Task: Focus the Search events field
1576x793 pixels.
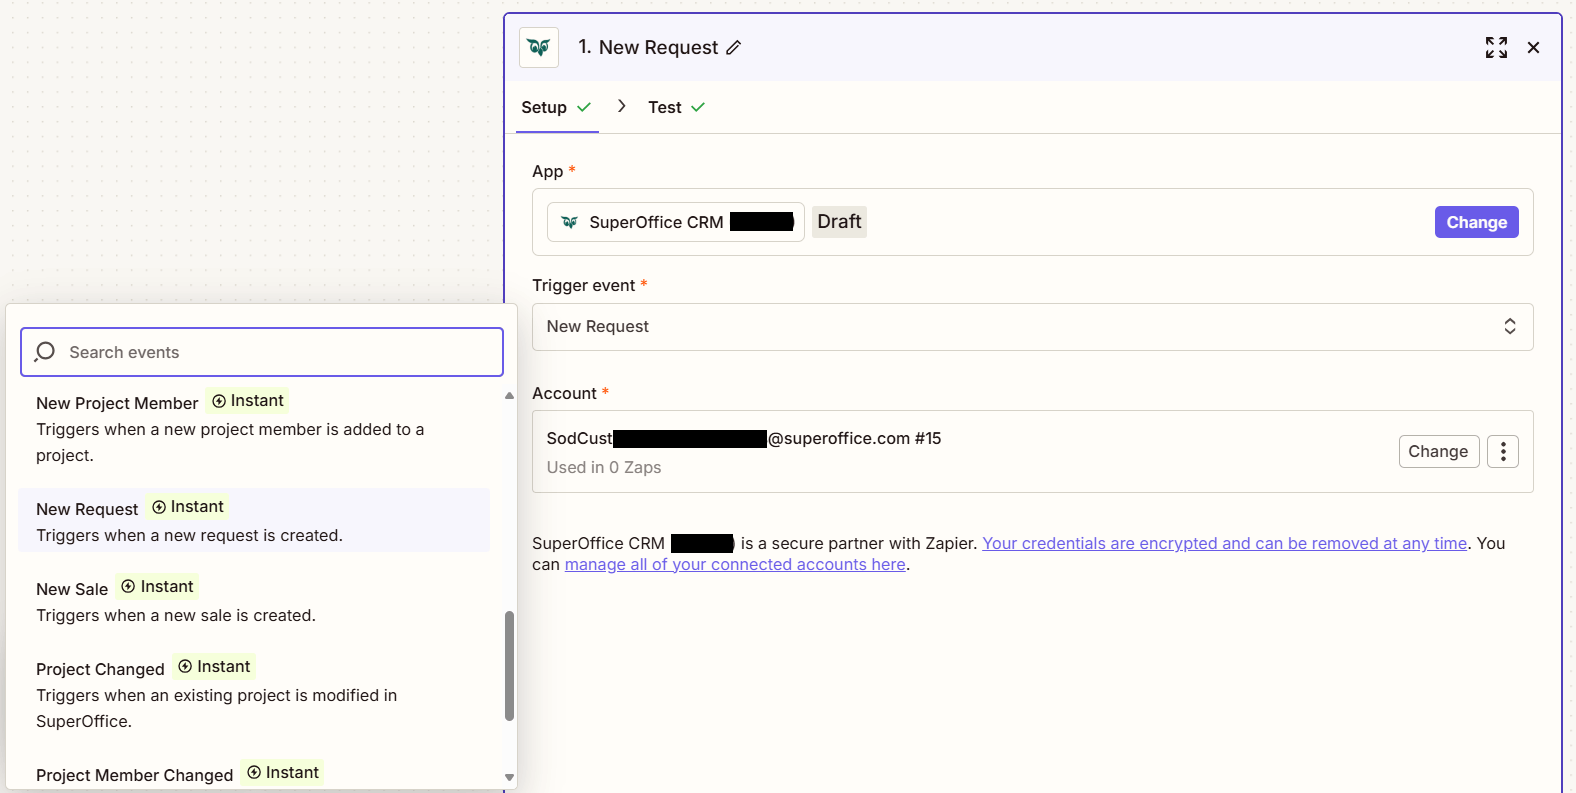Action: (262, 352)
